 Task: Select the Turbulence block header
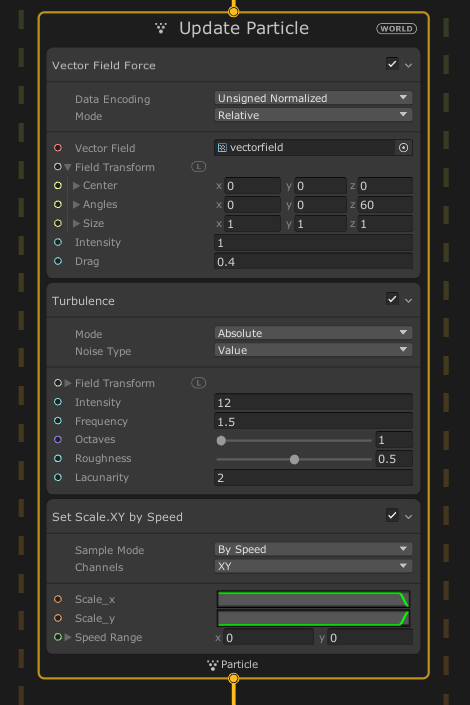pyautogui.click(x=233, y=300)
